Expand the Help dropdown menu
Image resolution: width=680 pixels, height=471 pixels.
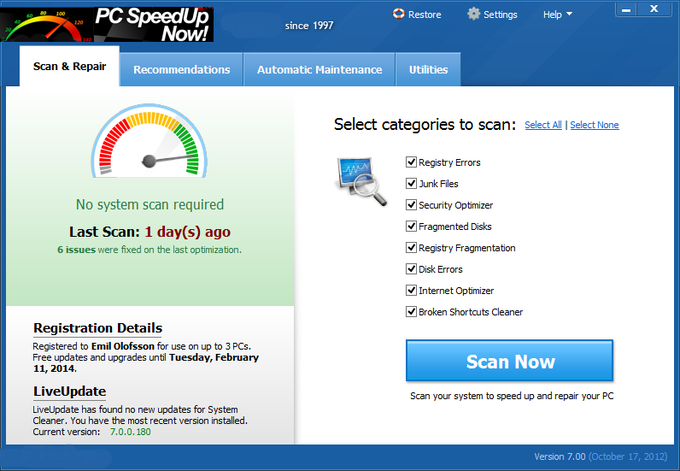click(557, 15)
